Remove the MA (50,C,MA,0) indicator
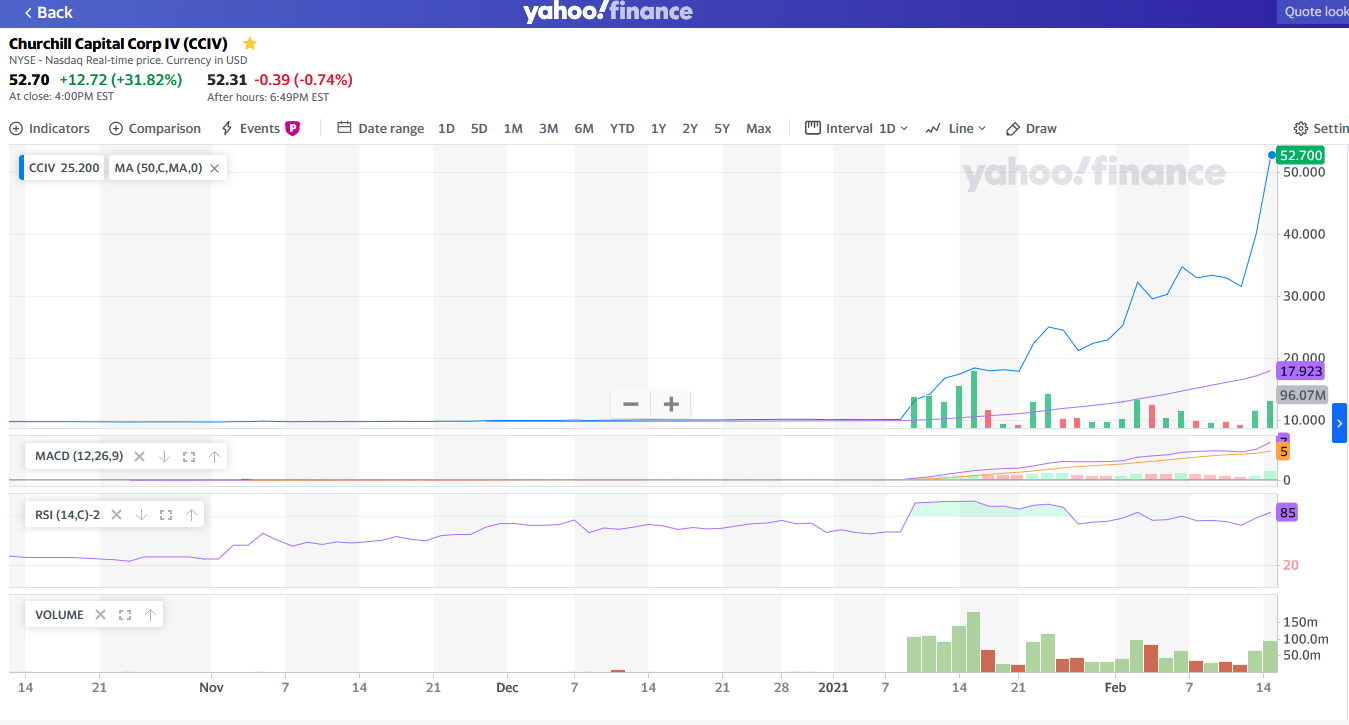This screenshot has height=725, width=1349. (x=214, y=168)
